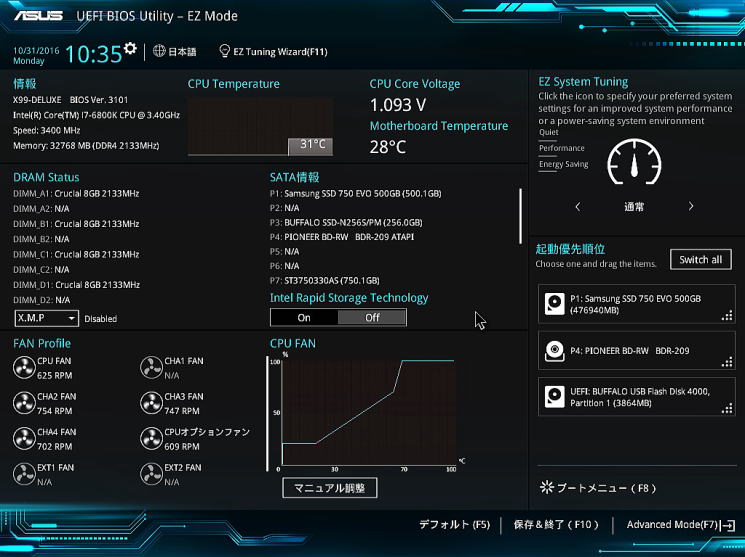Click the Motherboard Temperature 28°C value
The width and height of the screenshot is (745, 557).
pyautogui.click(x=388, y=147)
